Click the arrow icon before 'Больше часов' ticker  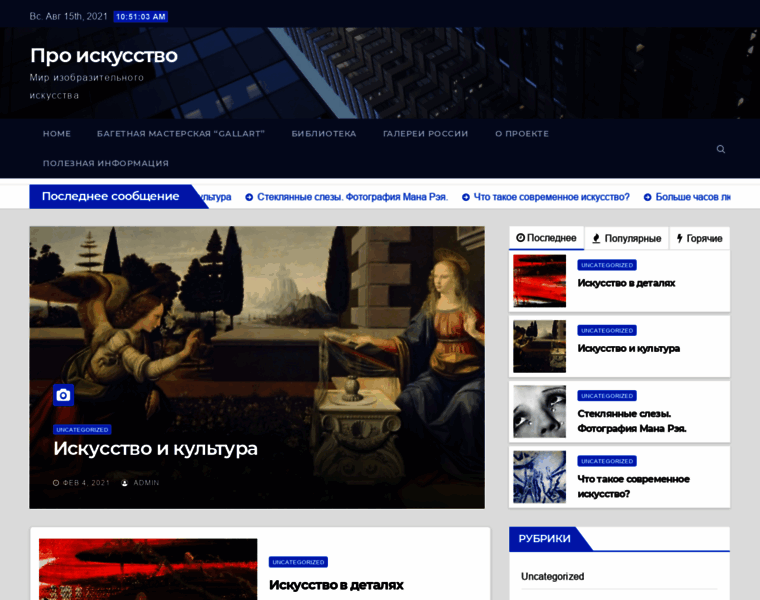pyautogui.click(x=647, y=197)
